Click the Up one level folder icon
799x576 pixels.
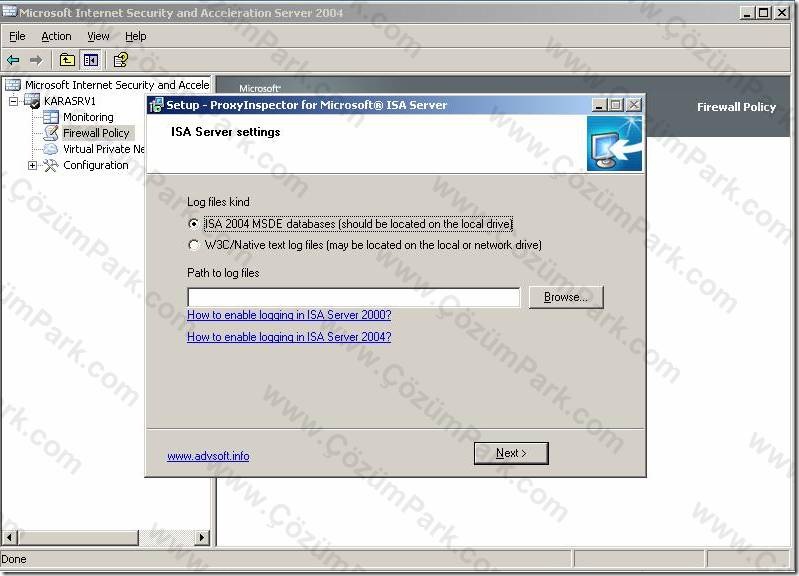[x=67, y=61]
